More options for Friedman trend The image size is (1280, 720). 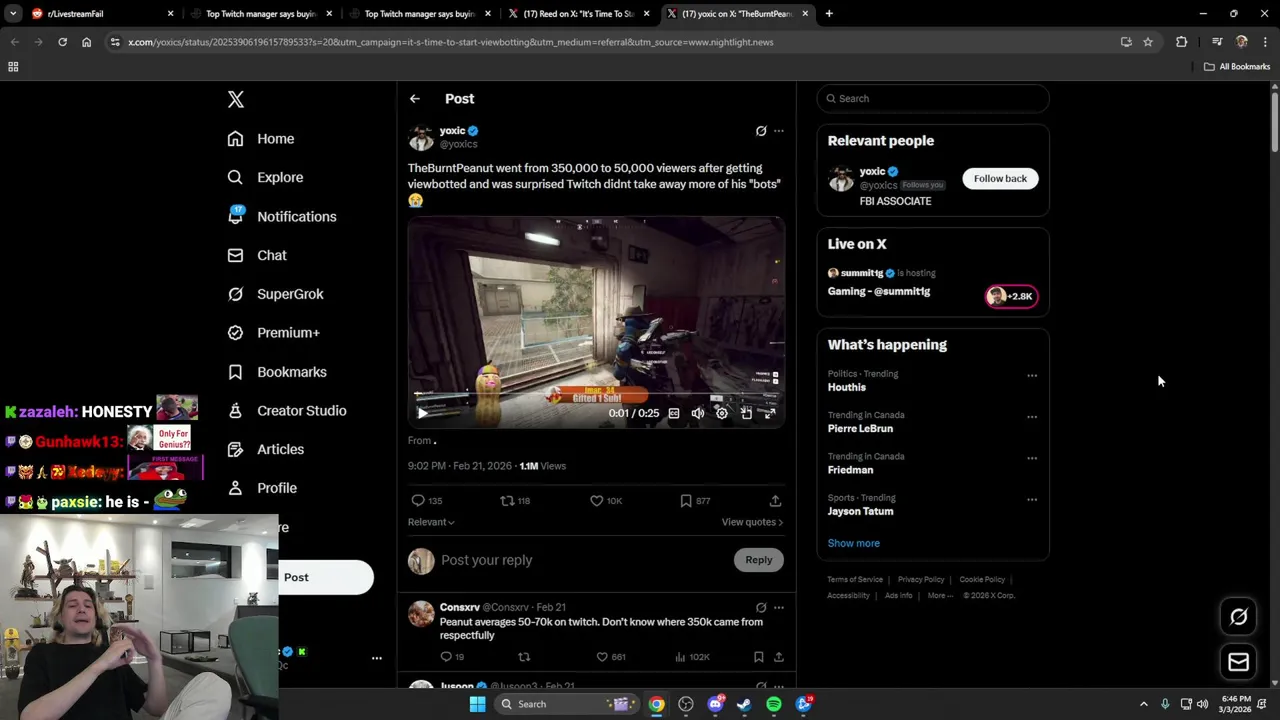(x=1032, y=458)
